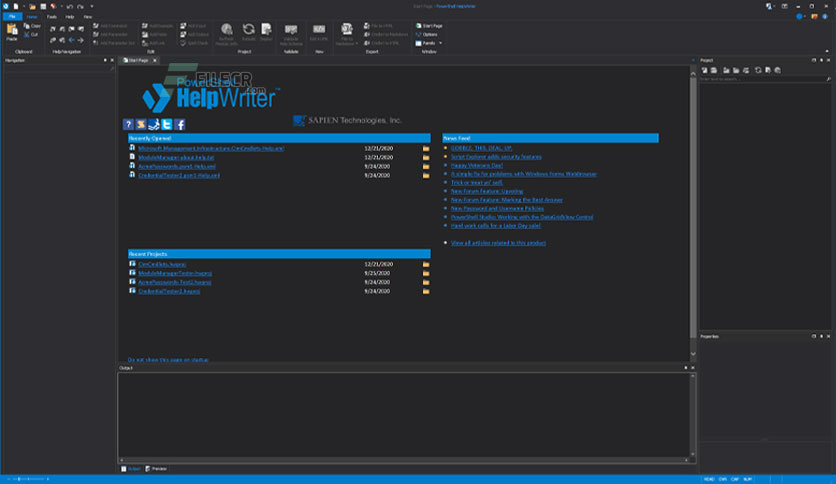The width and height of the screenshot is (836, 484).
Task: Toggle auto-hide pin on Navigation panel
Action: click(x=105, y=60)
